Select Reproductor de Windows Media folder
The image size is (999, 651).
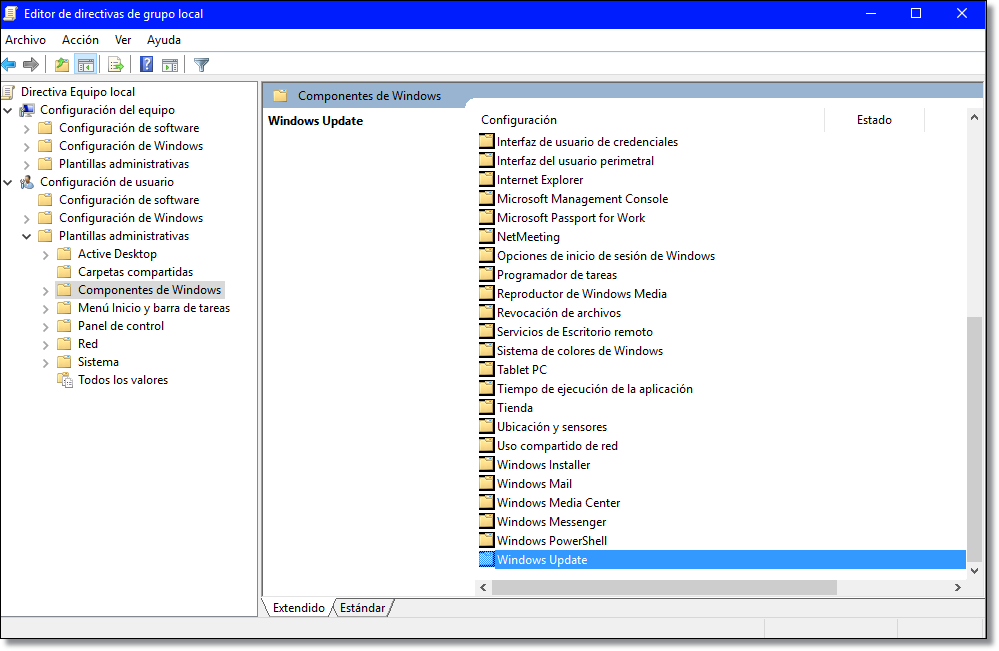click(x=582, y=294)
